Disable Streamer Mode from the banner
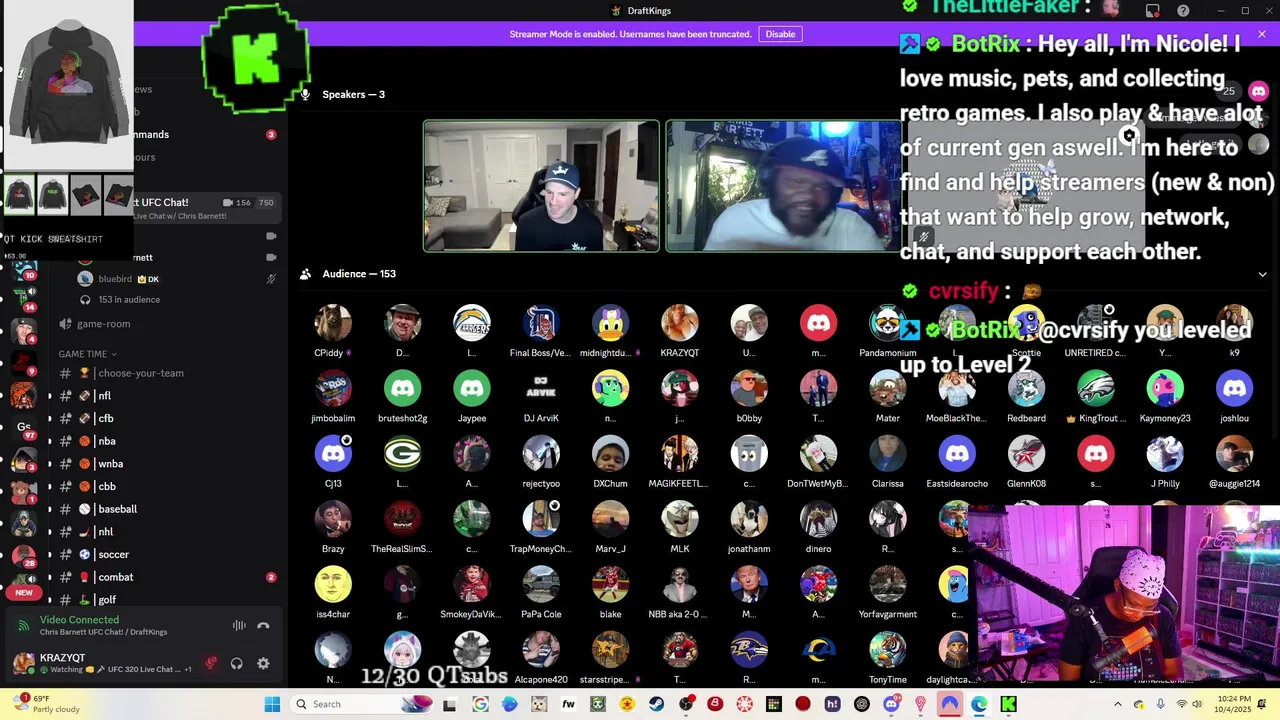The height and width of the screenshot is (720, 1280). pyautogui.click(x=780, y=34)
